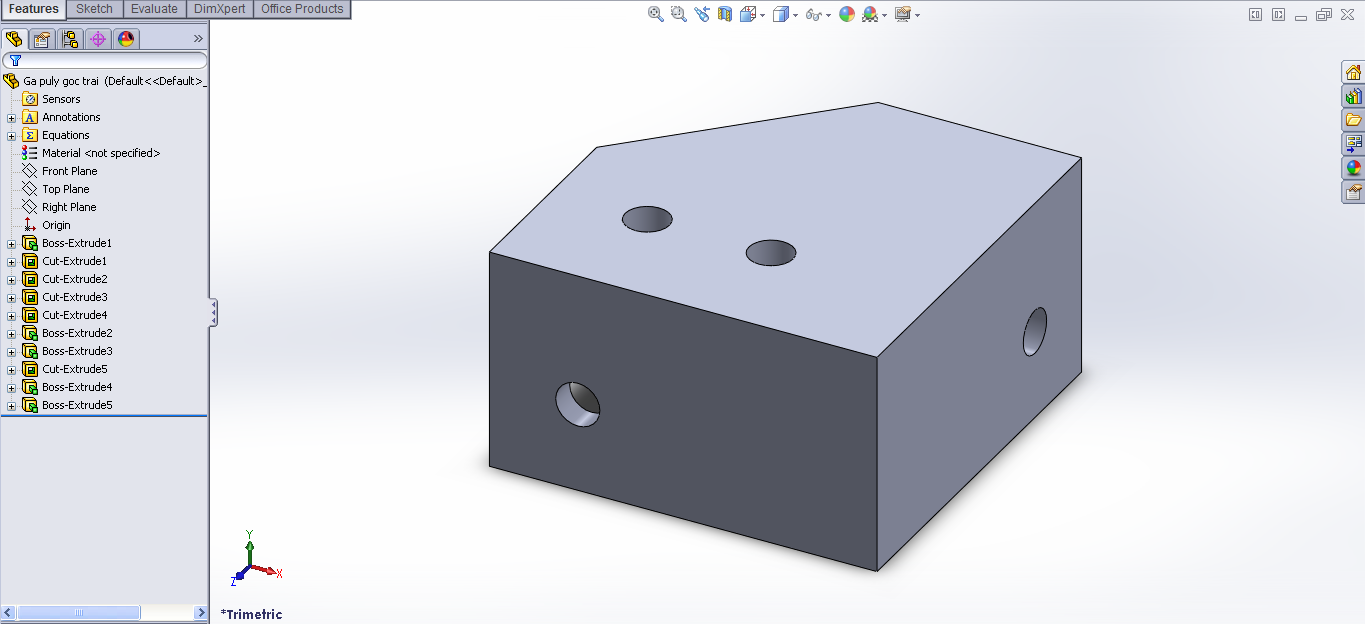Open the PropertyManager tab icon
The width and height of the screenshot is (1365, 624).
(42, 39)
